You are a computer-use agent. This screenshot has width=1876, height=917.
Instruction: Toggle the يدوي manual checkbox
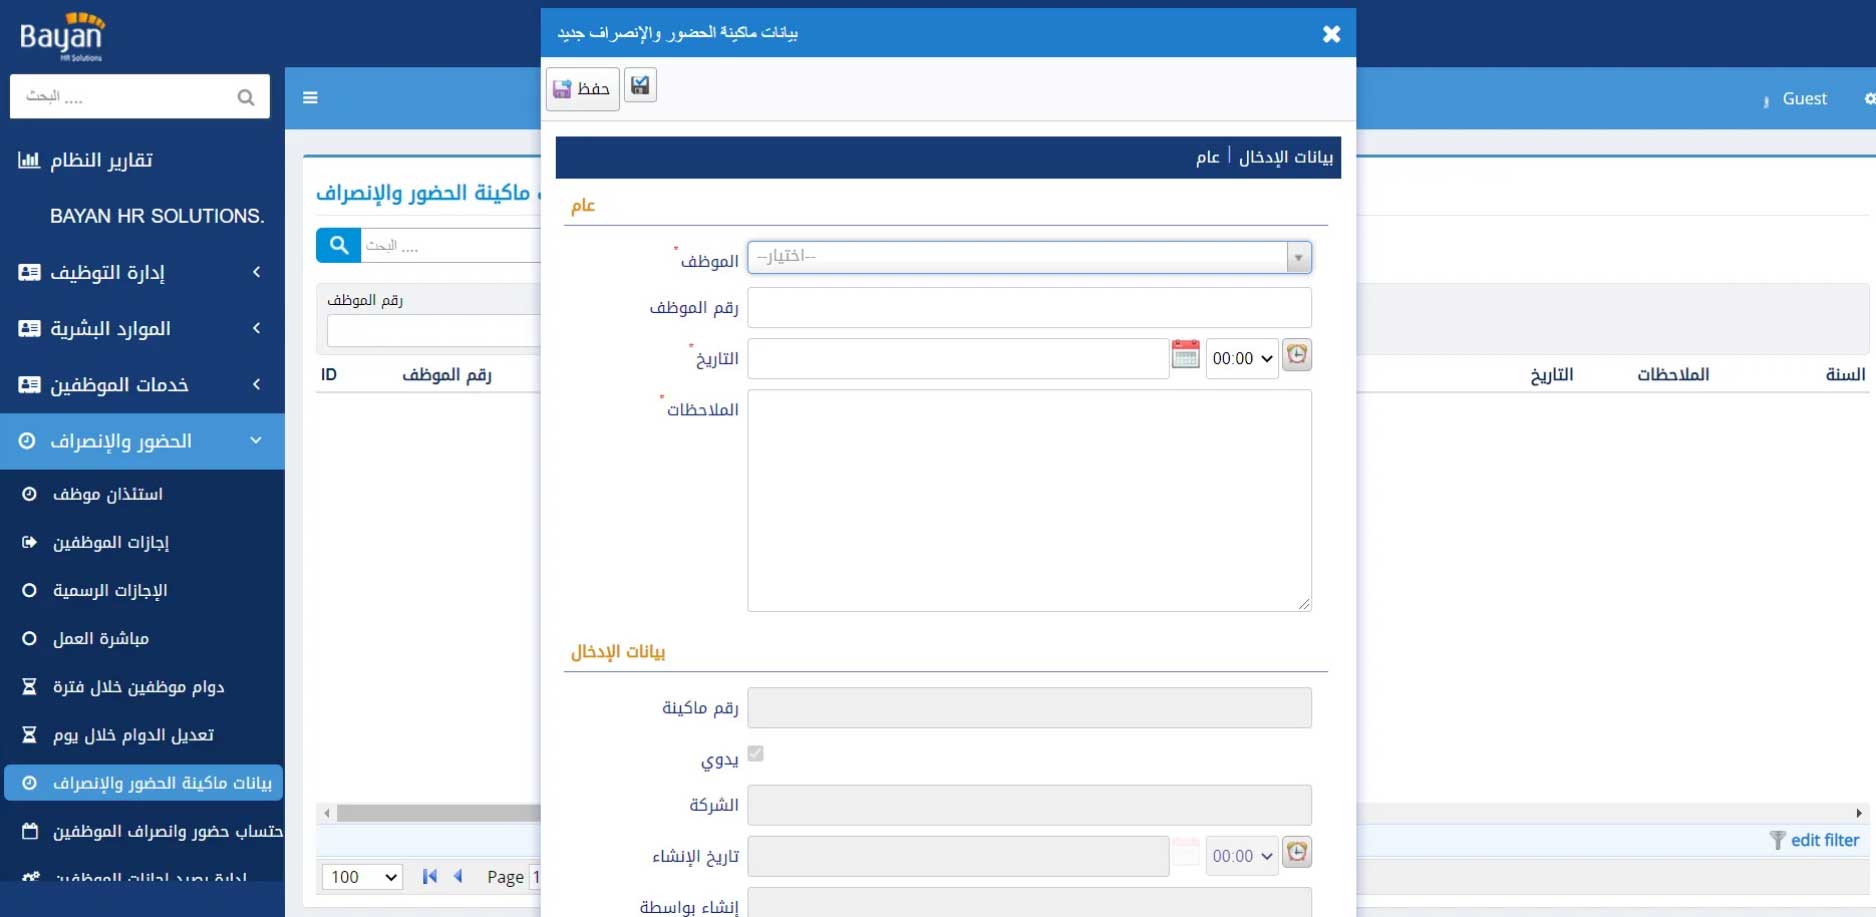tap(756, 754)
